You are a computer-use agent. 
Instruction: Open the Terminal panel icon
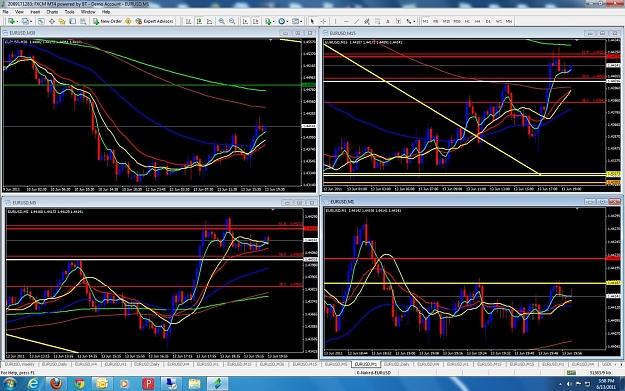(73, 21)
